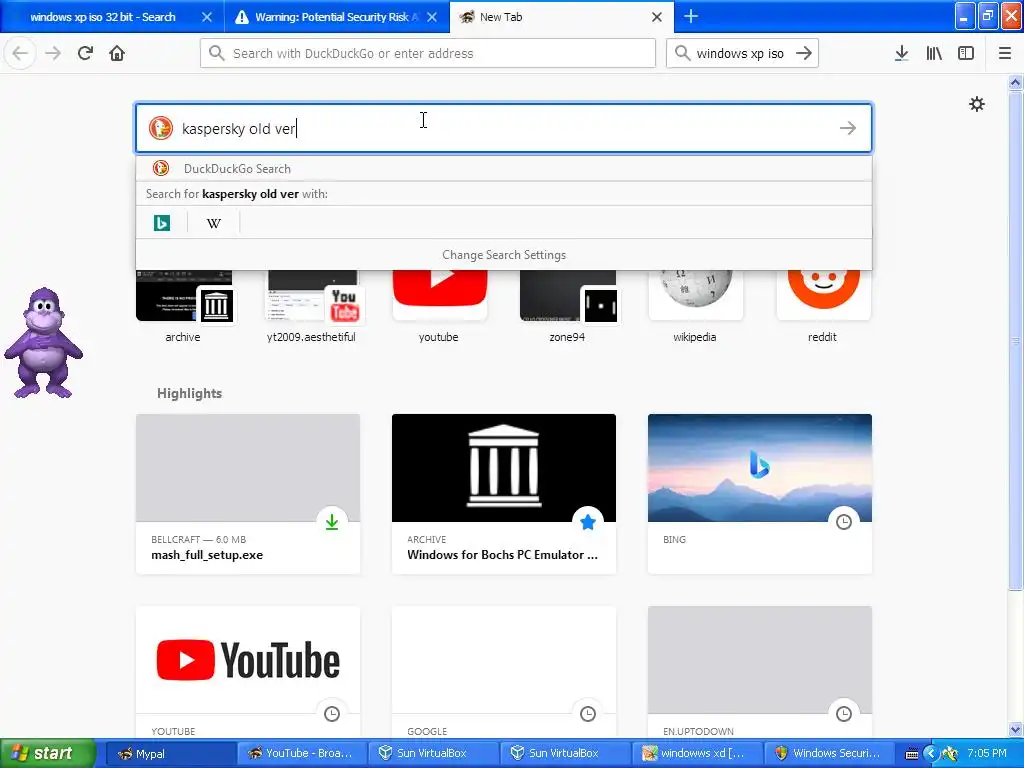Click green download badge on mash_full_setup card
1024x768 pixels.
coord(332,522)
